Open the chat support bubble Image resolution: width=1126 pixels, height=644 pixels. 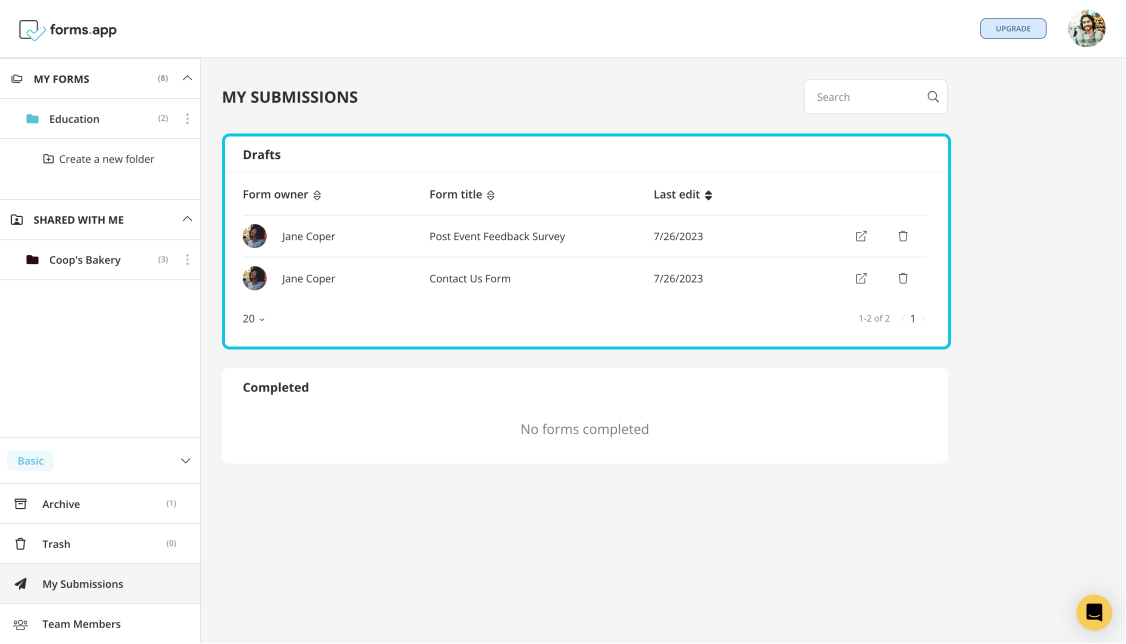click(x=1093, y=611)
